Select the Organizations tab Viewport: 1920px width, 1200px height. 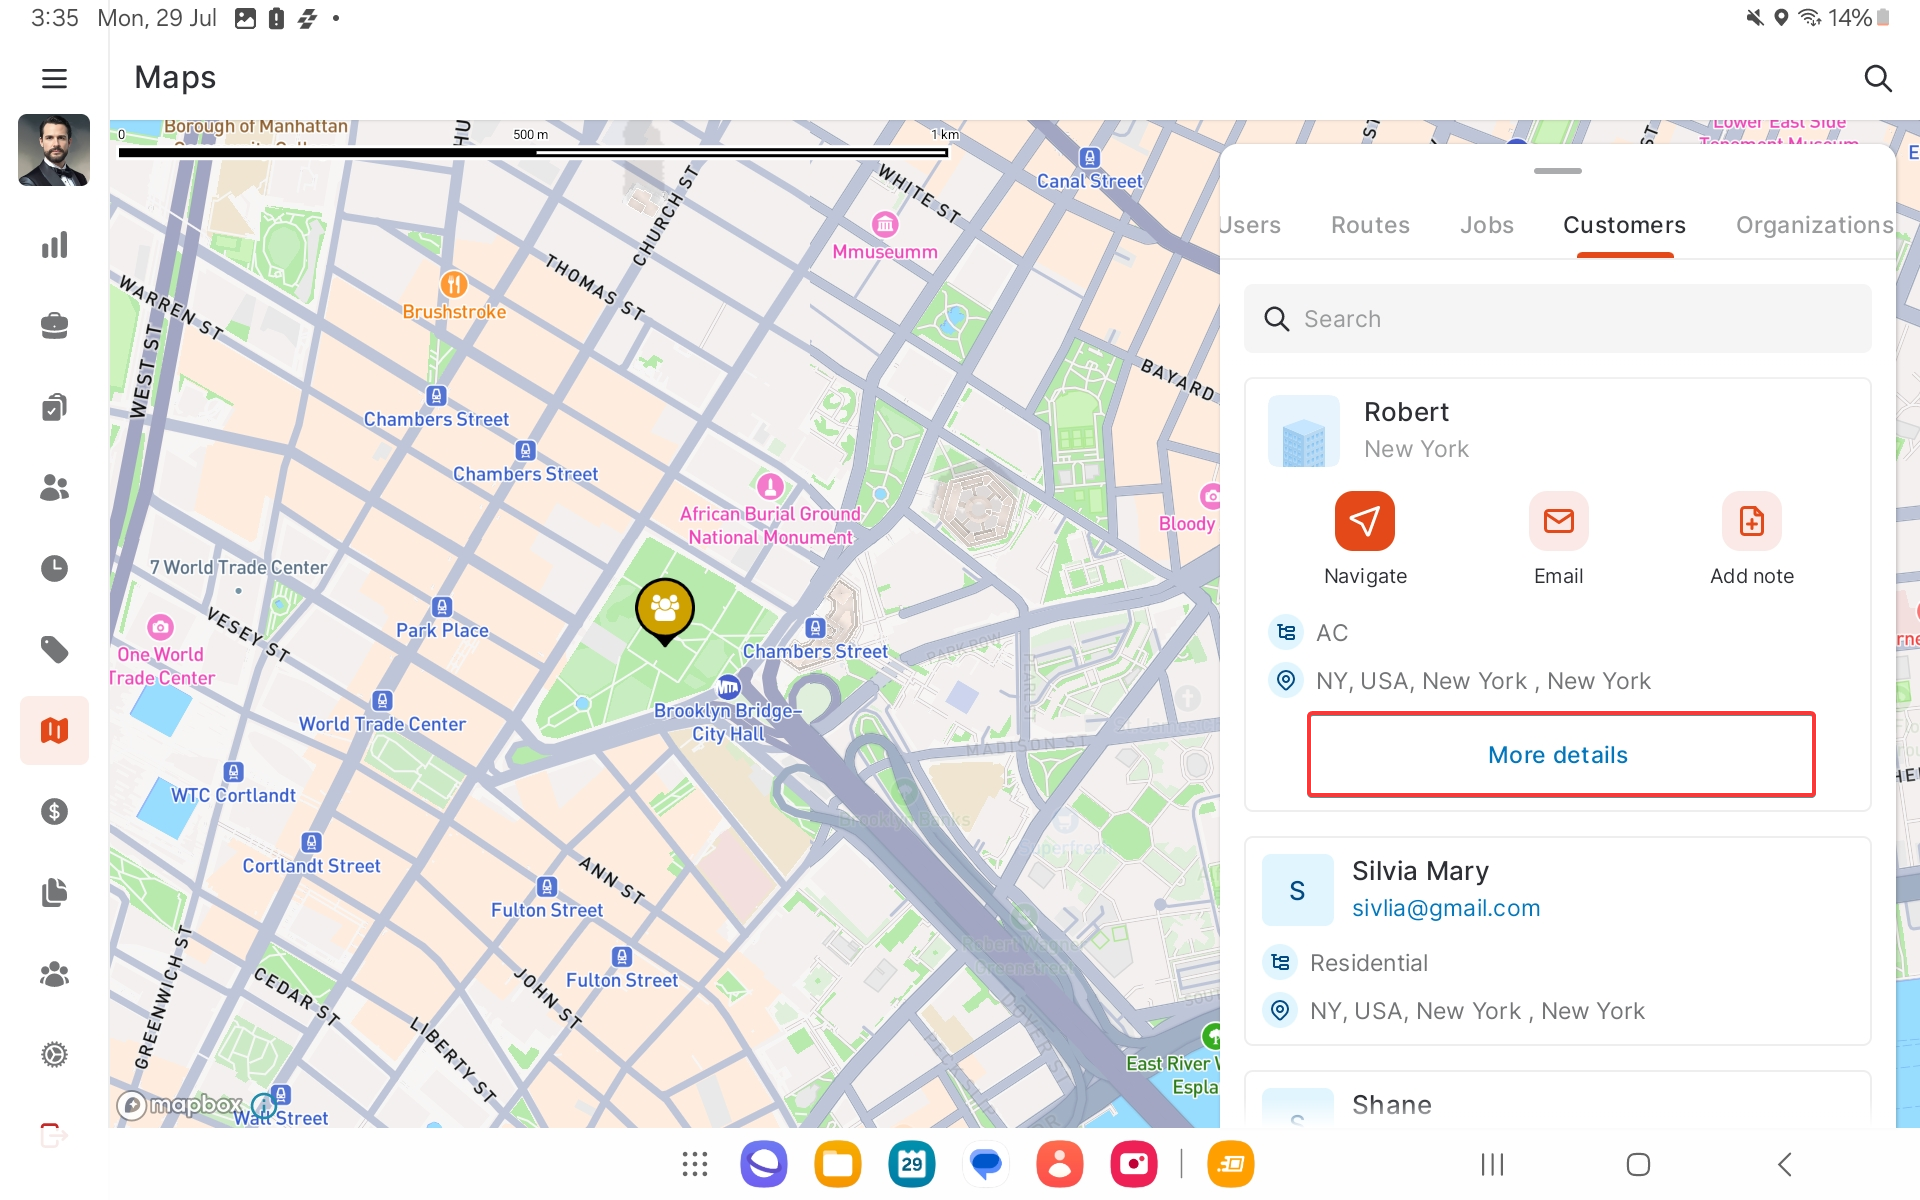tap(1814, 225)
